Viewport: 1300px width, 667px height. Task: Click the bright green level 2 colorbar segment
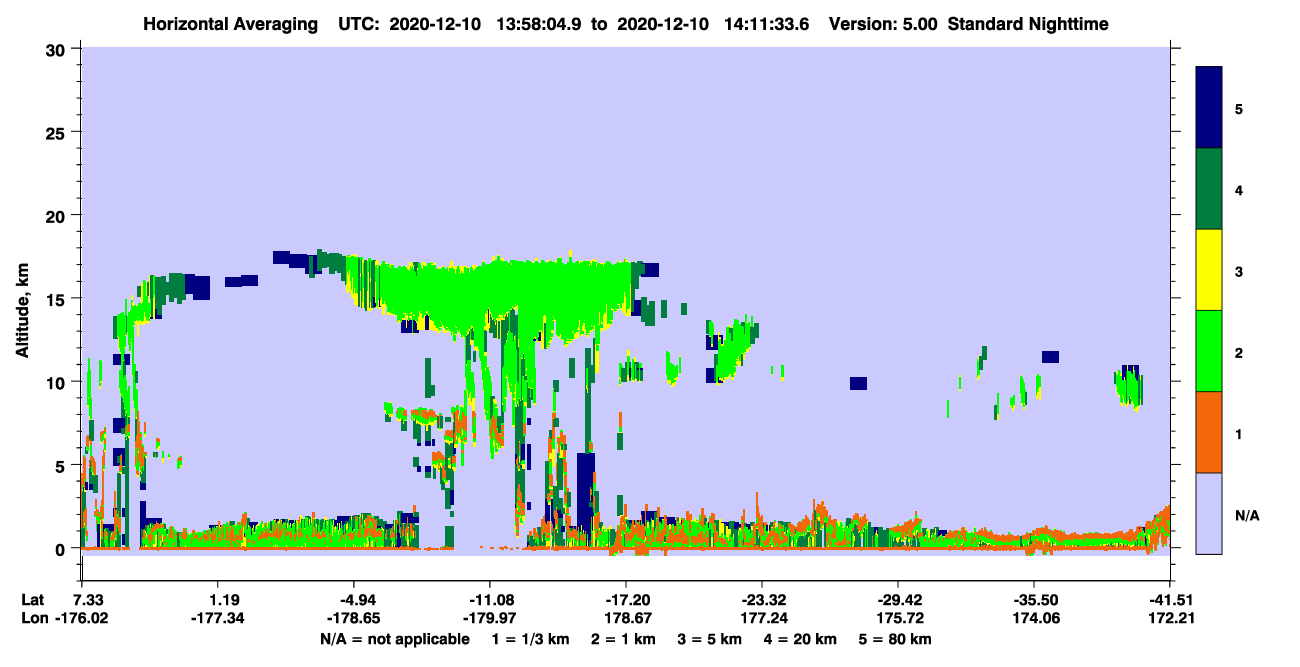click(1209, 351)
